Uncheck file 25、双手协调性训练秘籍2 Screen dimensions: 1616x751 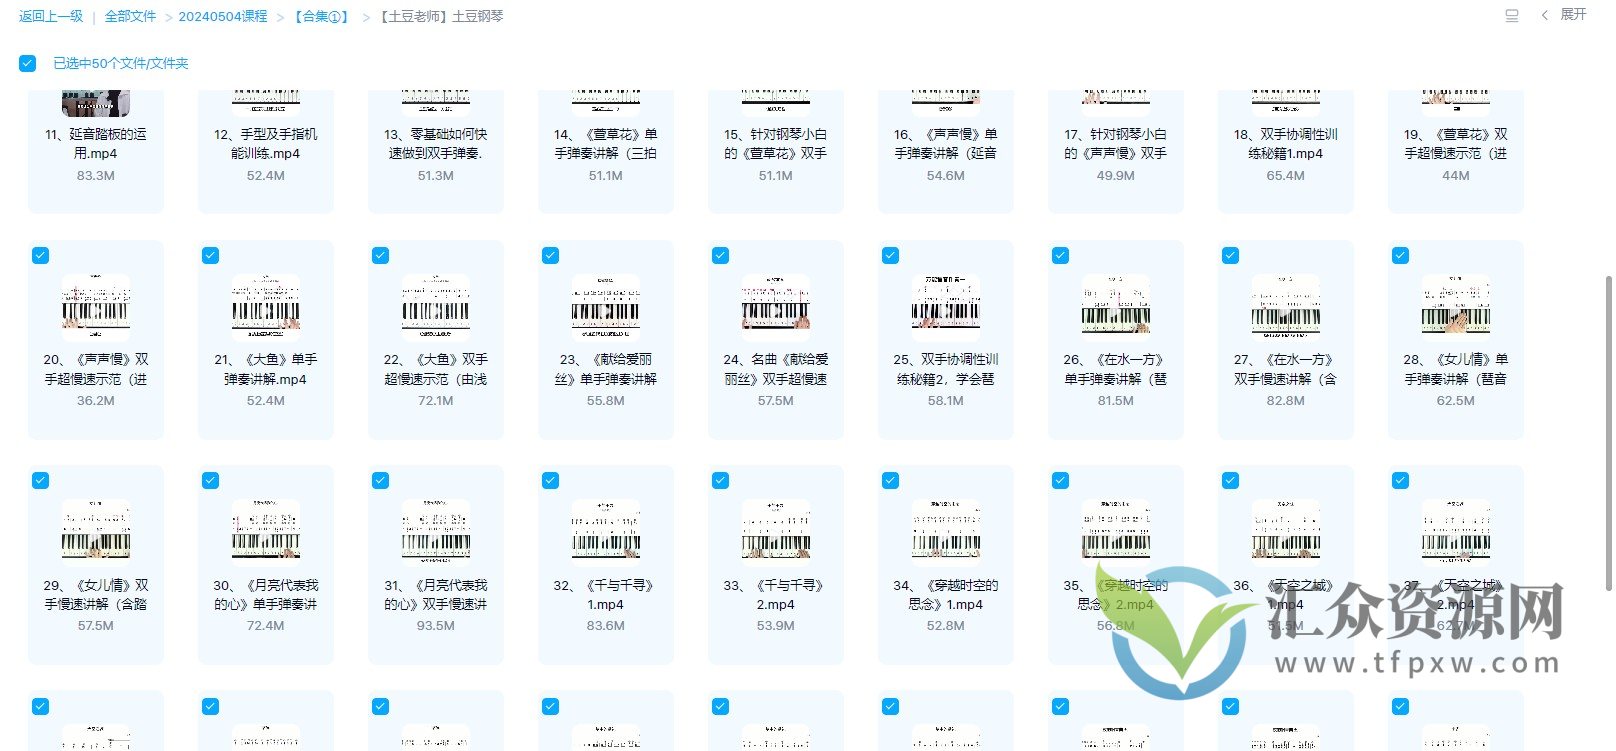click(891, 255)
